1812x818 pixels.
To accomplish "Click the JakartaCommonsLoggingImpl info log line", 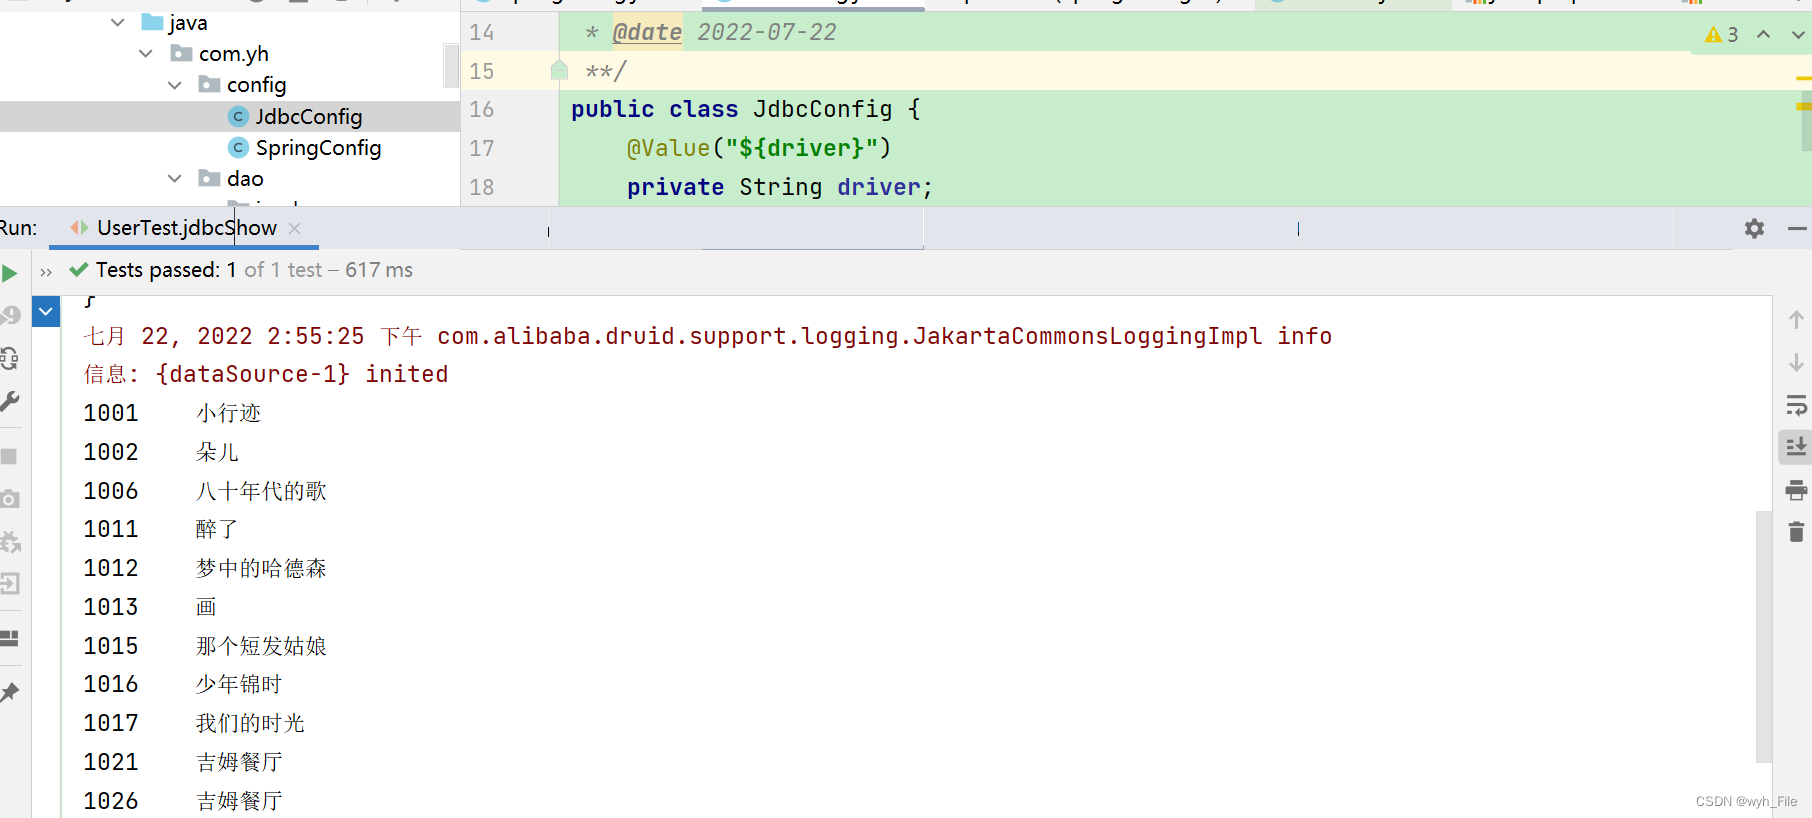I will [707, 336].
